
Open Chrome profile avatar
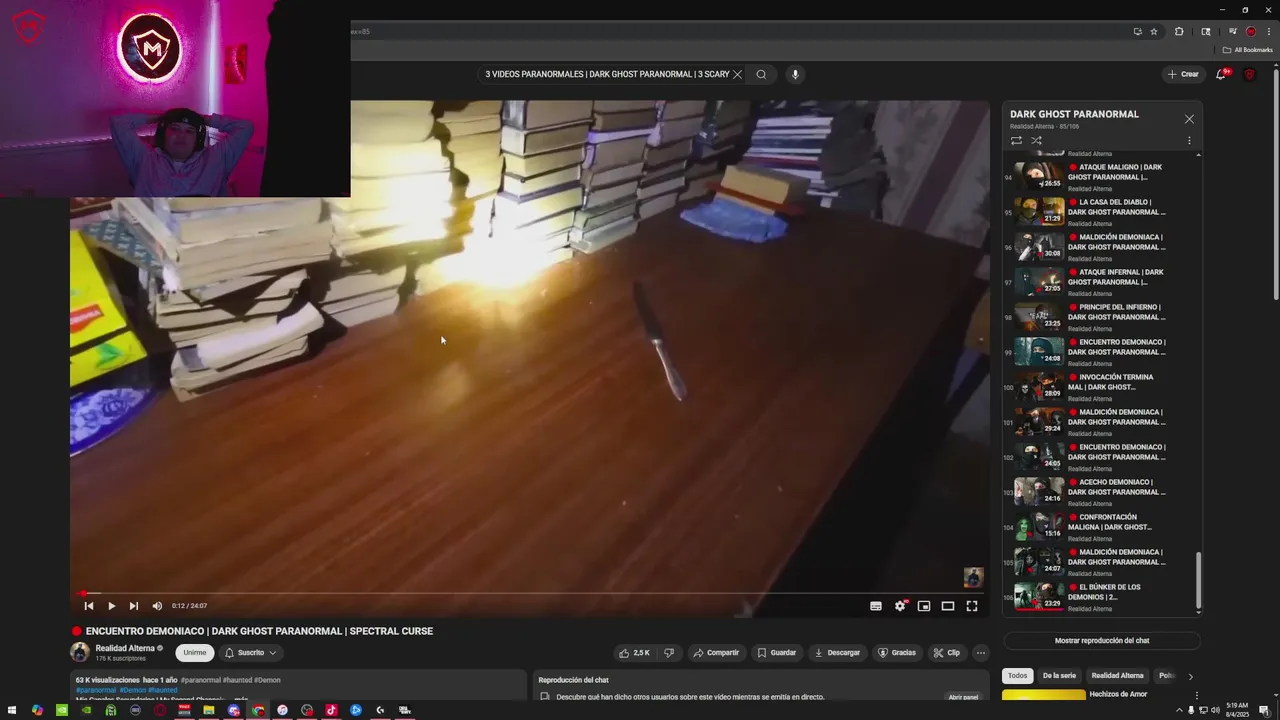1250,31
